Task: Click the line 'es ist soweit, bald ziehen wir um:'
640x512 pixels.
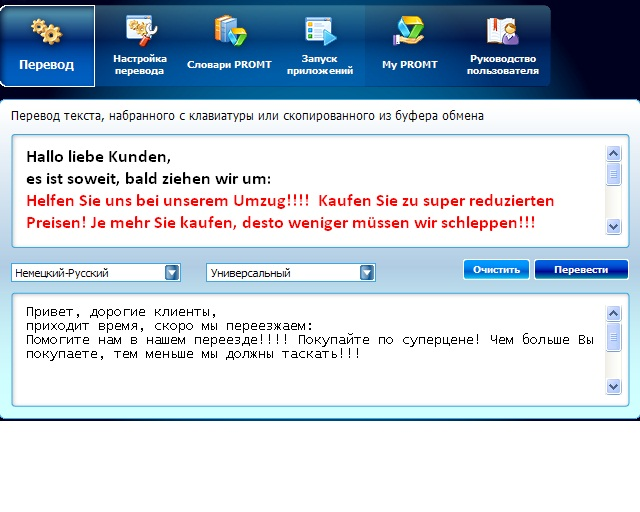Action: (149, 179)
